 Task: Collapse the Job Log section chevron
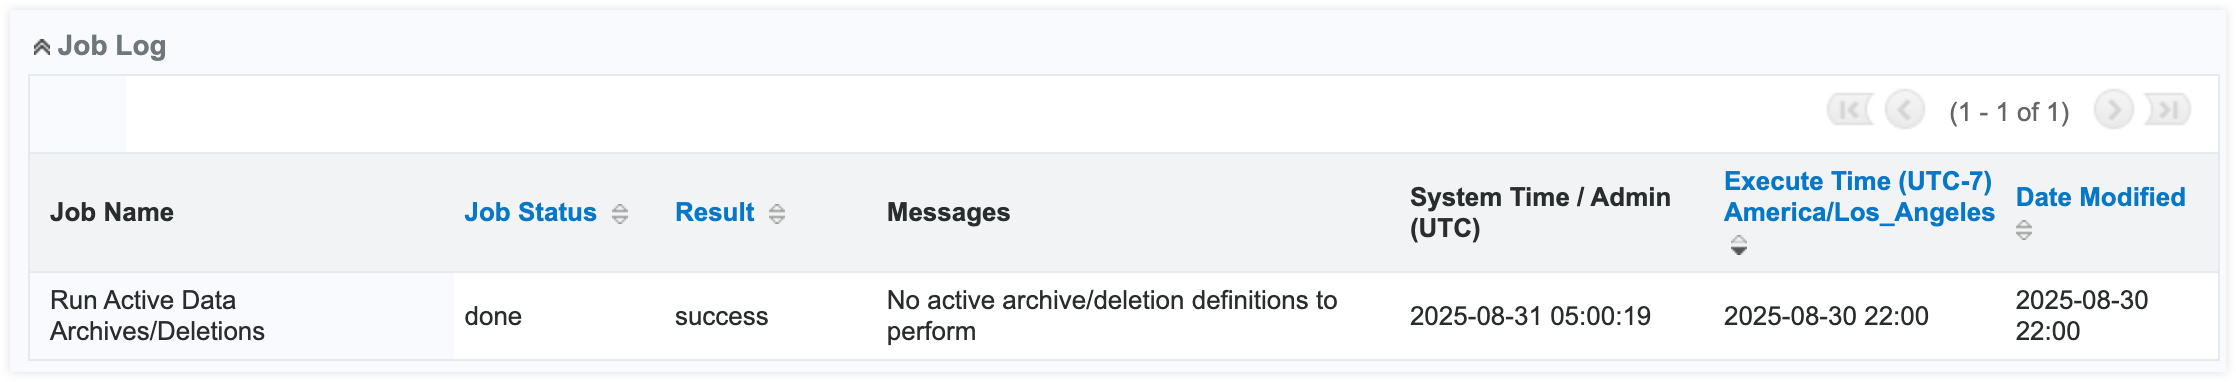click(41, 47)
